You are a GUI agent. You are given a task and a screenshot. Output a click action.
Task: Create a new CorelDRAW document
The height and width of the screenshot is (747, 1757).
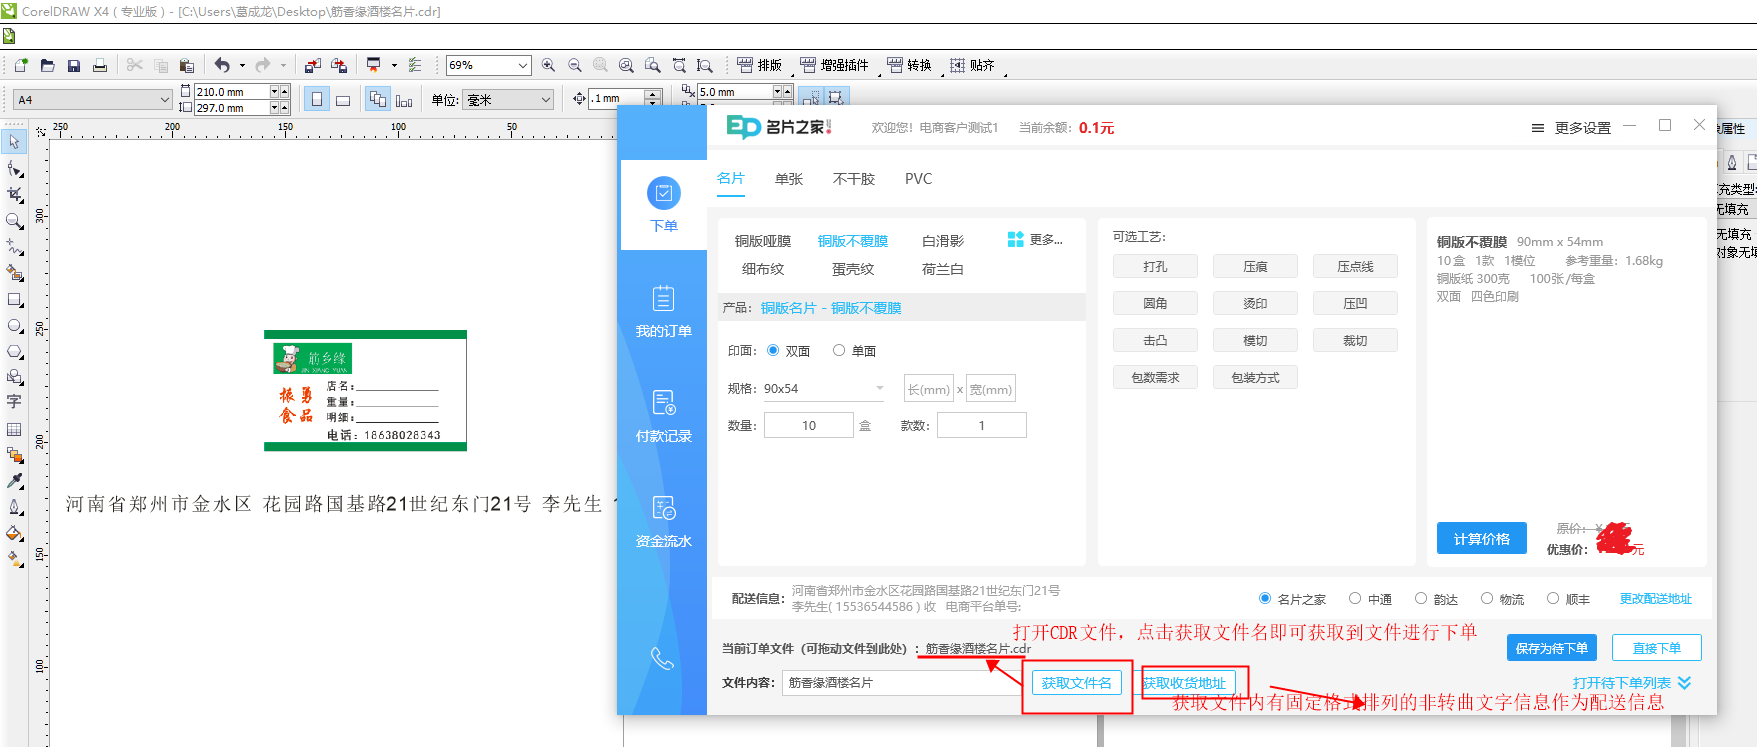click(21, 66)
